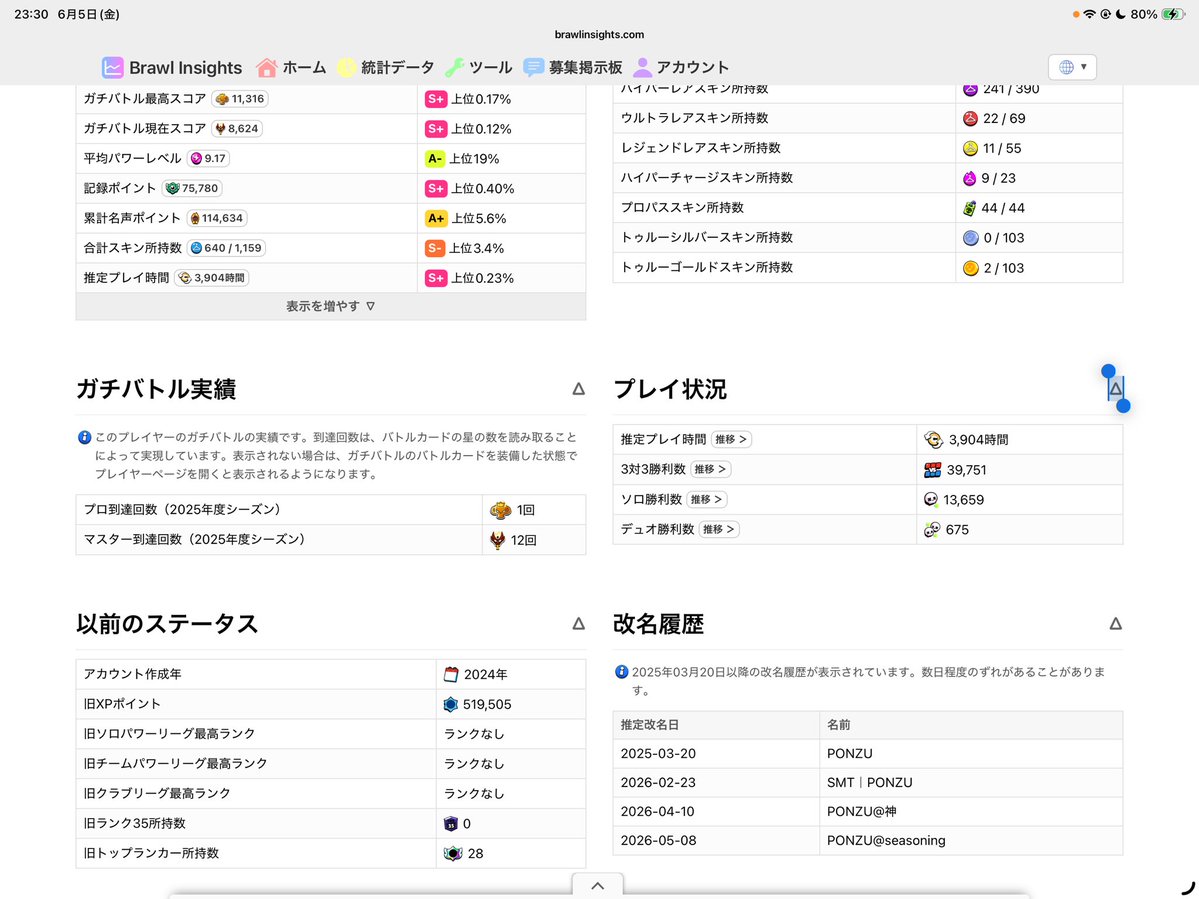Select the ウルトラレアスキン所持数 row label
The width and height of the screenshot is (1199, 899).
tap(694, 118)
